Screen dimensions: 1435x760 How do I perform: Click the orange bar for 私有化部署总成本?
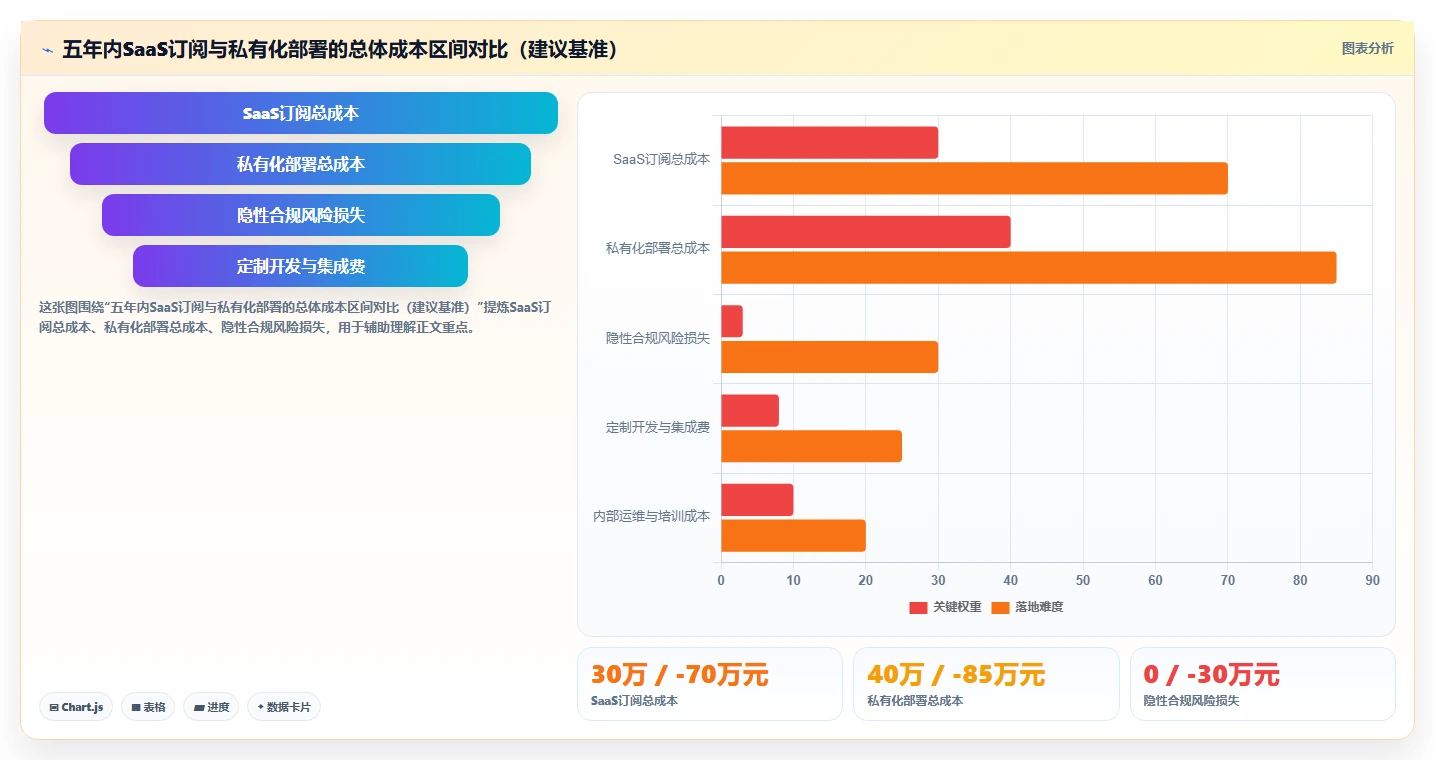(x=1028, y=268)
